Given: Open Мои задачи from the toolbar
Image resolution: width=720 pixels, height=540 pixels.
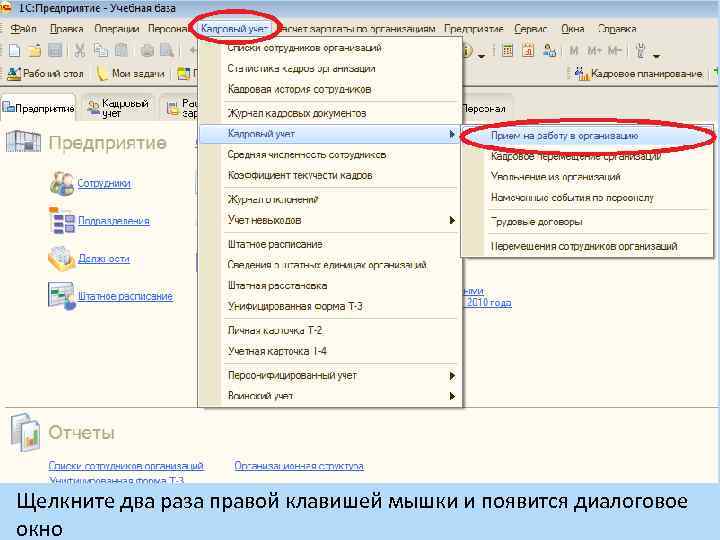Looking at the screenshot, I should click(131, 73).
